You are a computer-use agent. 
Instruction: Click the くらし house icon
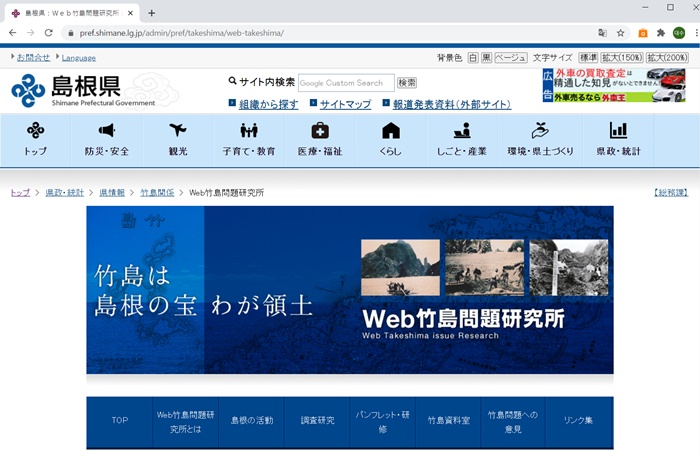coord(390,131)
